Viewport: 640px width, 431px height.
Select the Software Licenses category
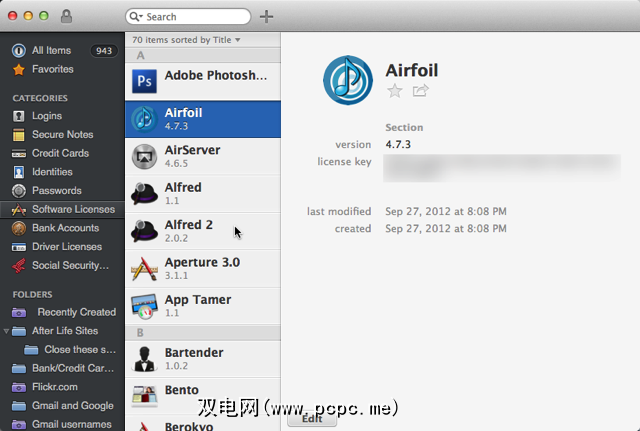(x=62, y=209)
